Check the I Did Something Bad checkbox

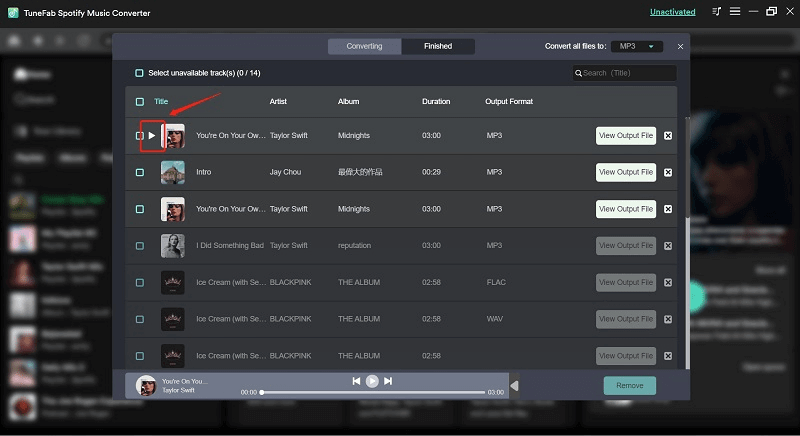(140, 246)
